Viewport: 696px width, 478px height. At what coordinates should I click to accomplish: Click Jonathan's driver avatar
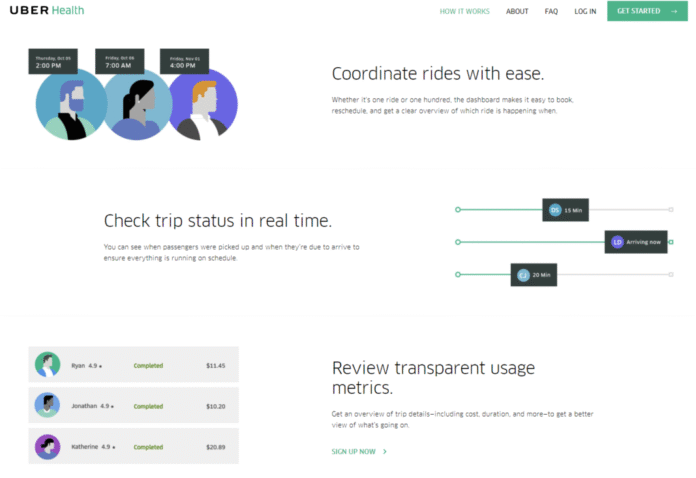pos(47,405)
